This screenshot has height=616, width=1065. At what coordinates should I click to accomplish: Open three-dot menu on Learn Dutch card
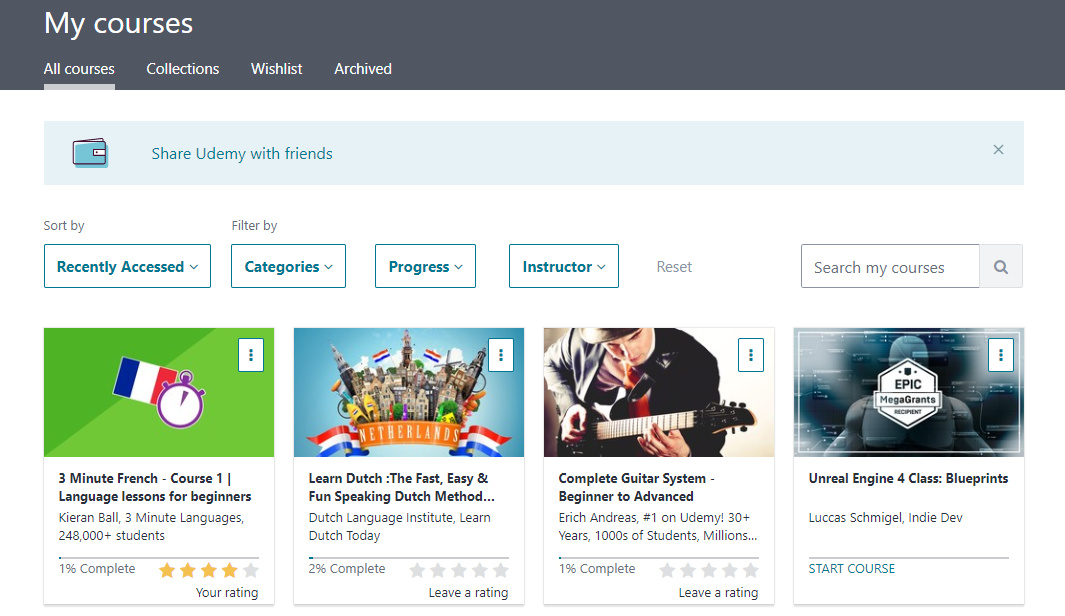tap(501, 355)
